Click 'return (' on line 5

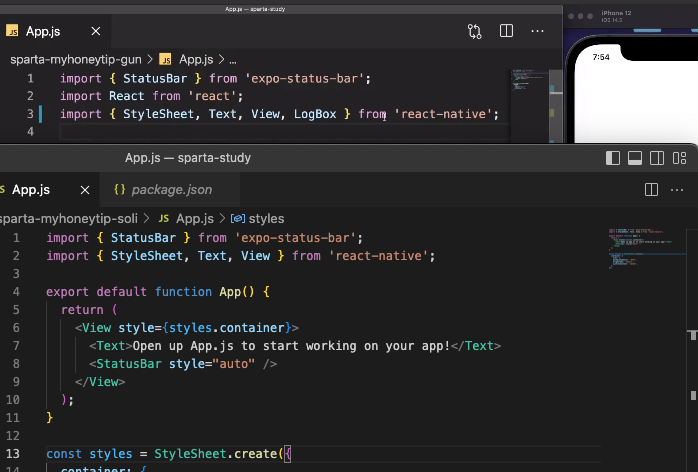(x=89, y=310)
